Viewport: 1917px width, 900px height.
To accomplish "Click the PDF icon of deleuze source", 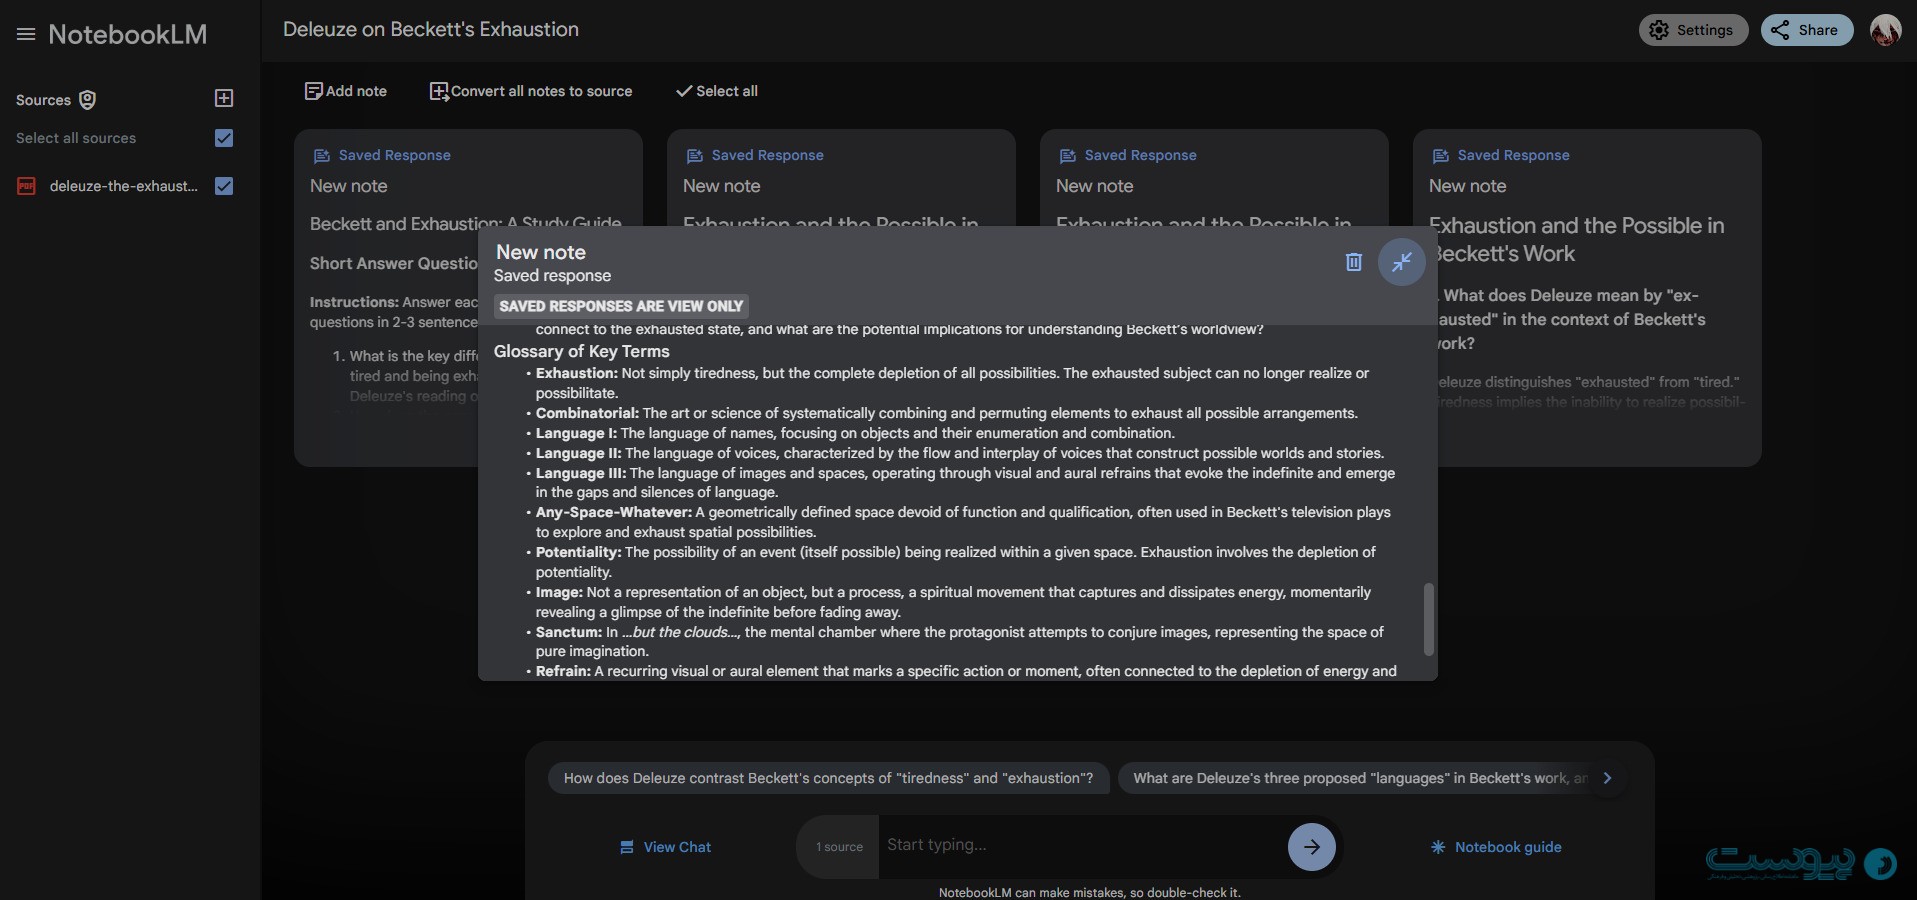I will [x=26, y=186].
